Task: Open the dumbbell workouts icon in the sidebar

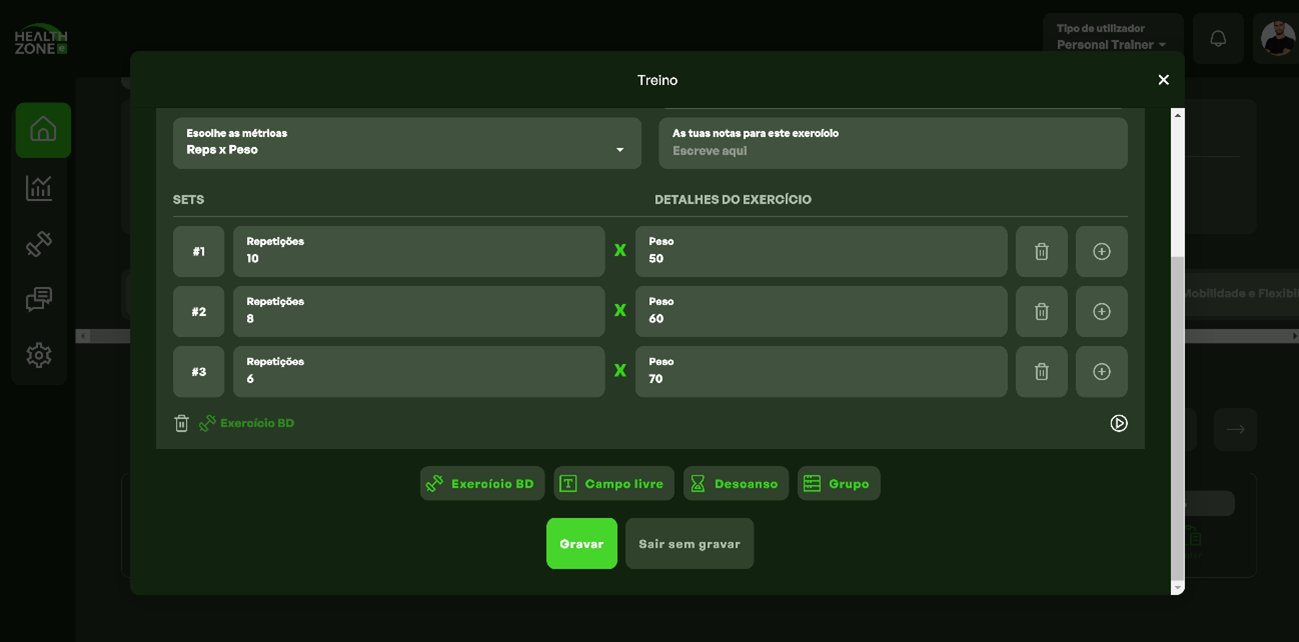Action: 39,243
